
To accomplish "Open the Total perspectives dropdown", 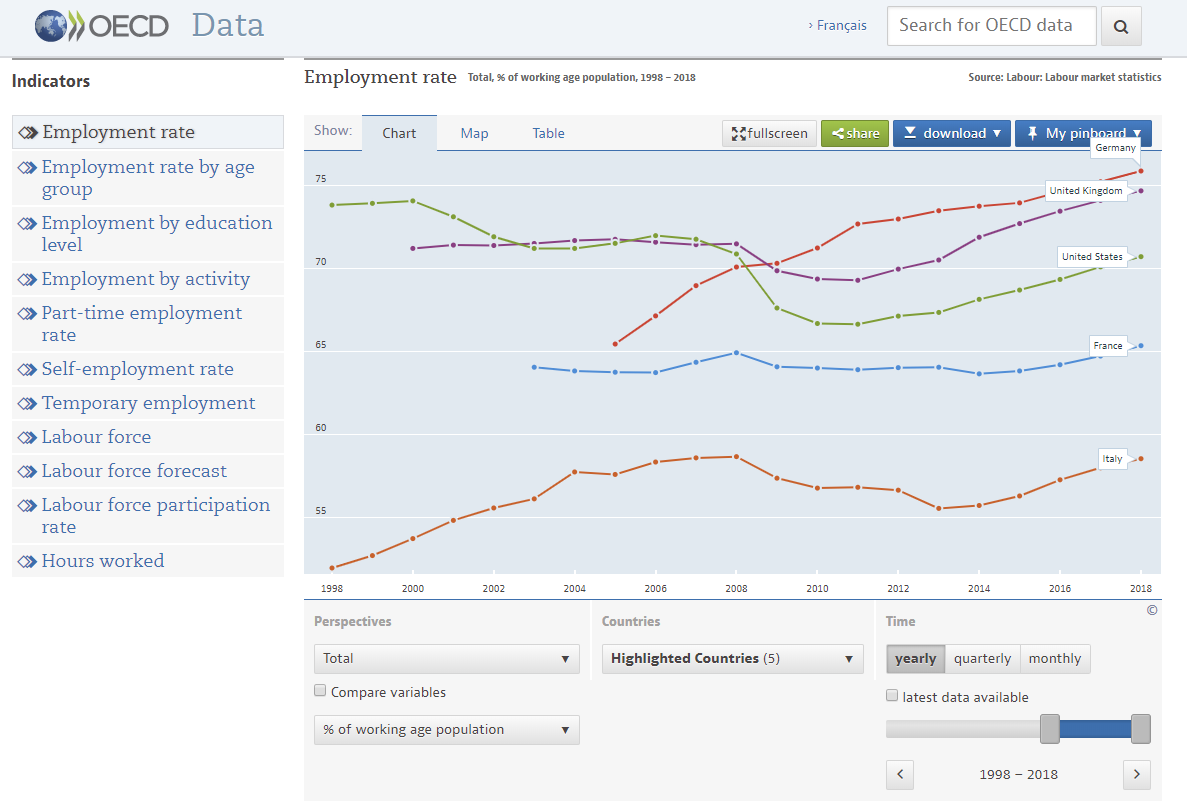I will pyautogui.click(x=446, y=658).
